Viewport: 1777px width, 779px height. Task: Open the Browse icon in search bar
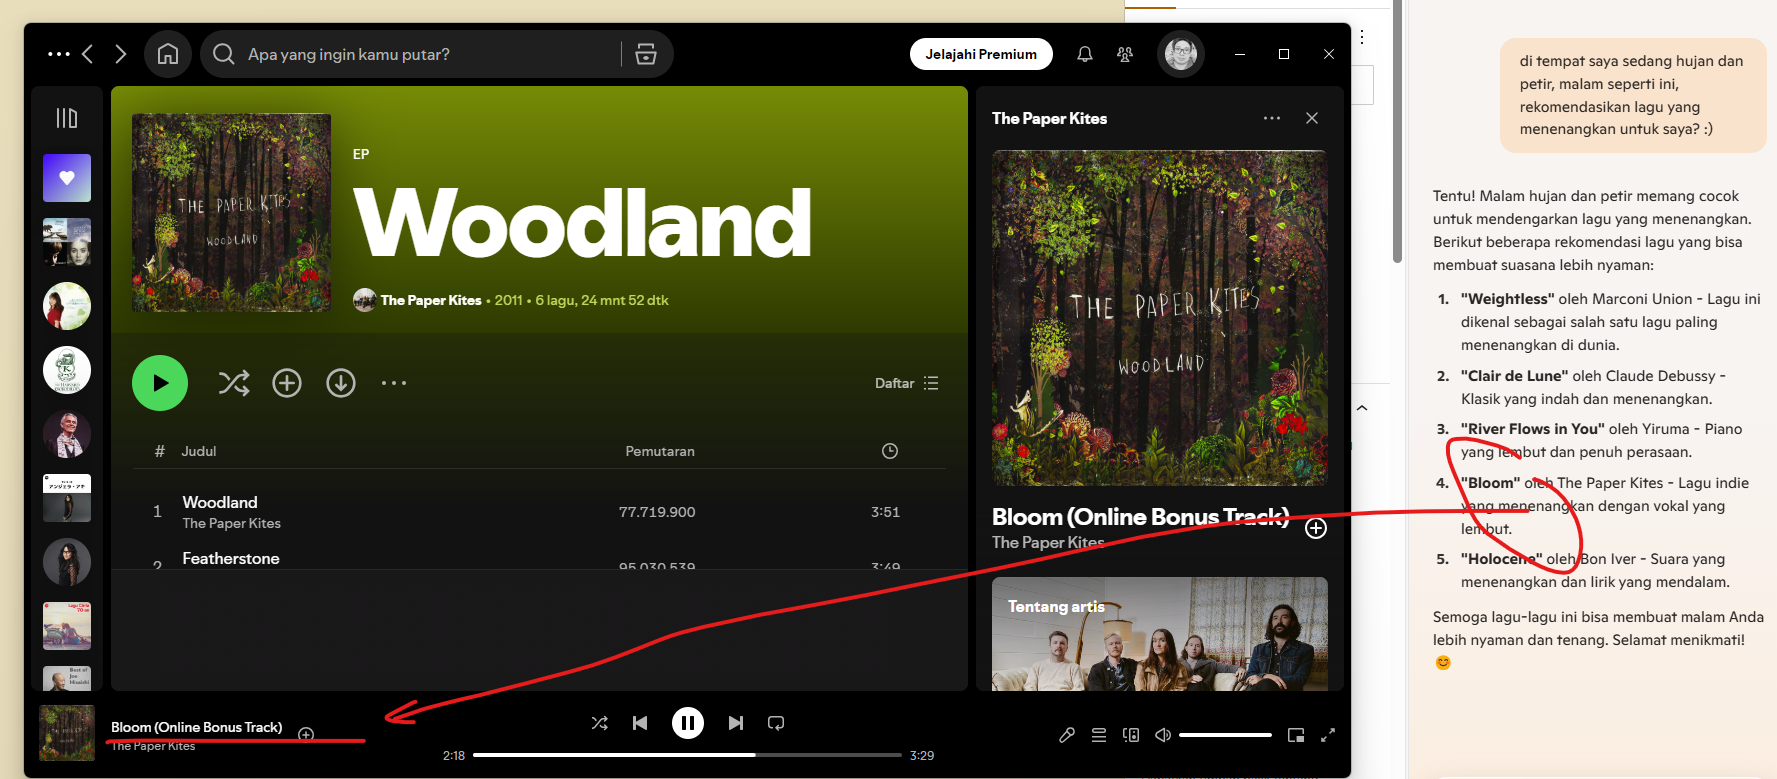click(646, 54)
